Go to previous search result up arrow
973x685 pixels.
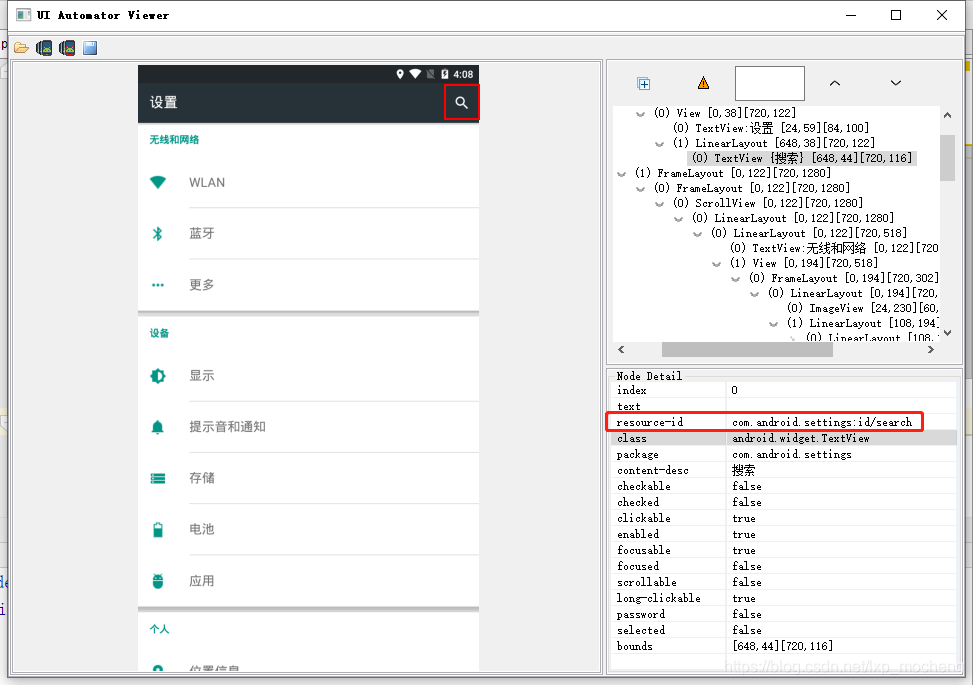[835, 83]
